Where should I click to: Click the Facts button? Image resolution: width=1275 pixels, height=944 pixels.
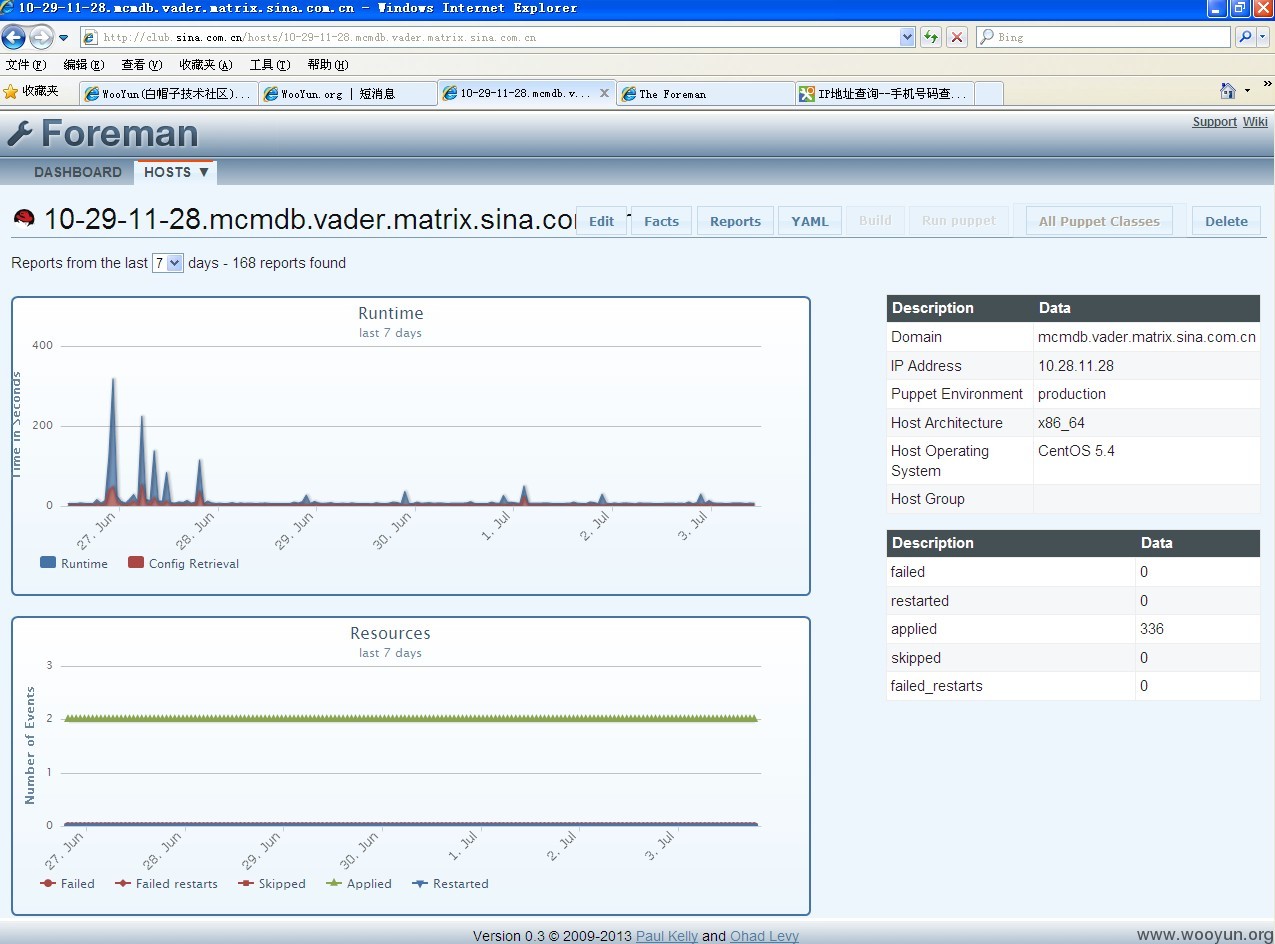point(661,221)
